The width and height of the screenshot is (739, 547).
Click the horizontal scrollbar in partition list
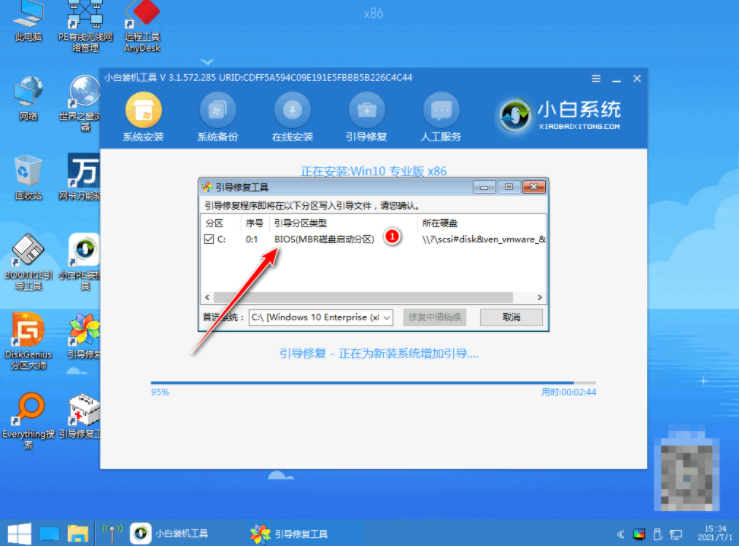pyautogui.click(x=363, y=297)
